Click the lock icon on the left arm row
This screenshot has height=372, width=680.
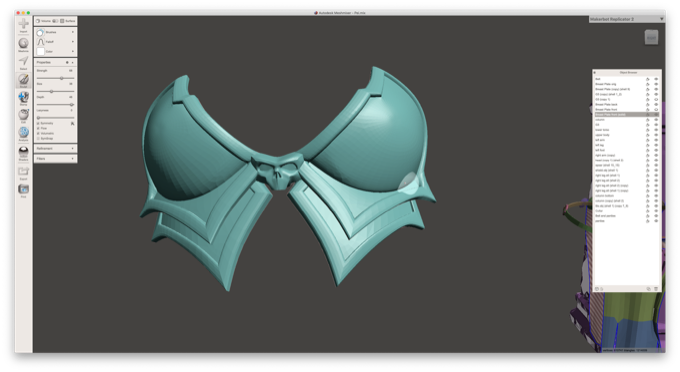[x=648, y=140]
